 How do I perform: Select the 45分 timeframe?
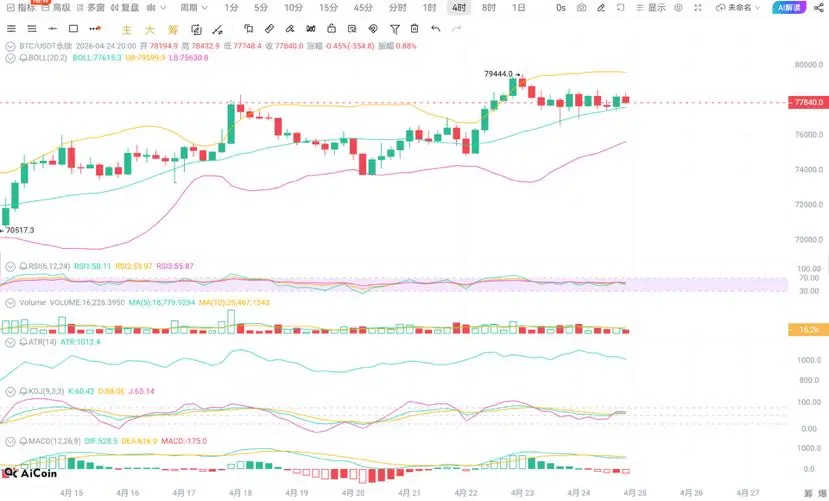pos(363,8)
